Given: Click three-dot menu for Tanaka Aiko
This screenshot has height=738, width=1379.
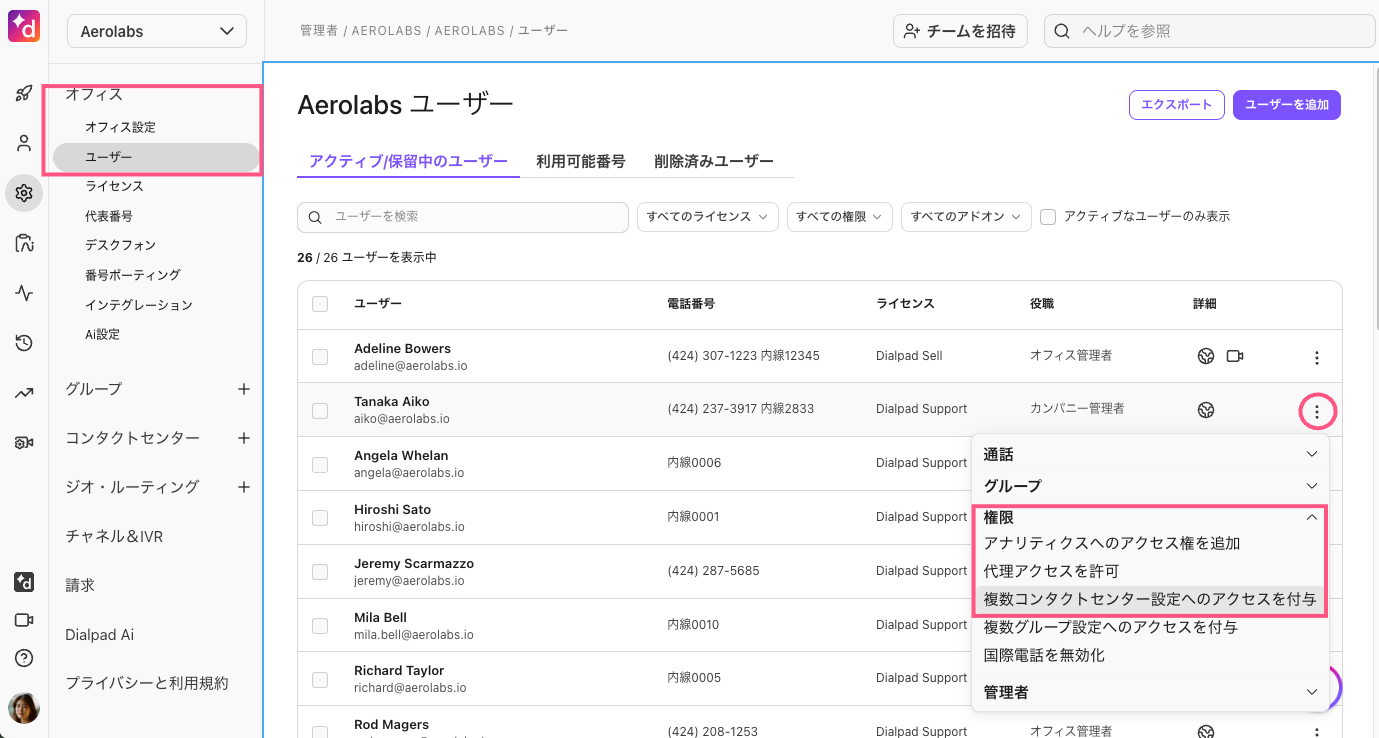Looking at the screenshot, I should (x=1317, y=411).
